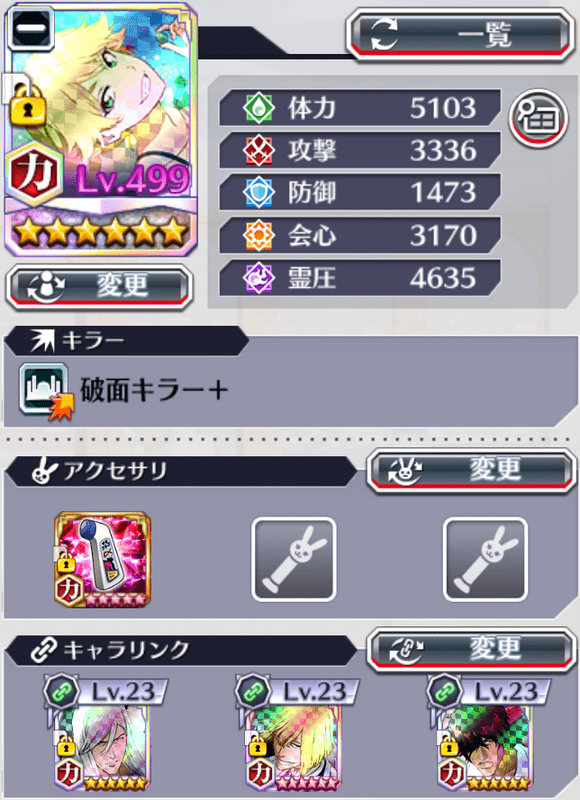Tap the 体力 stamina stat row
580x800 pixels.
(360, 108)
